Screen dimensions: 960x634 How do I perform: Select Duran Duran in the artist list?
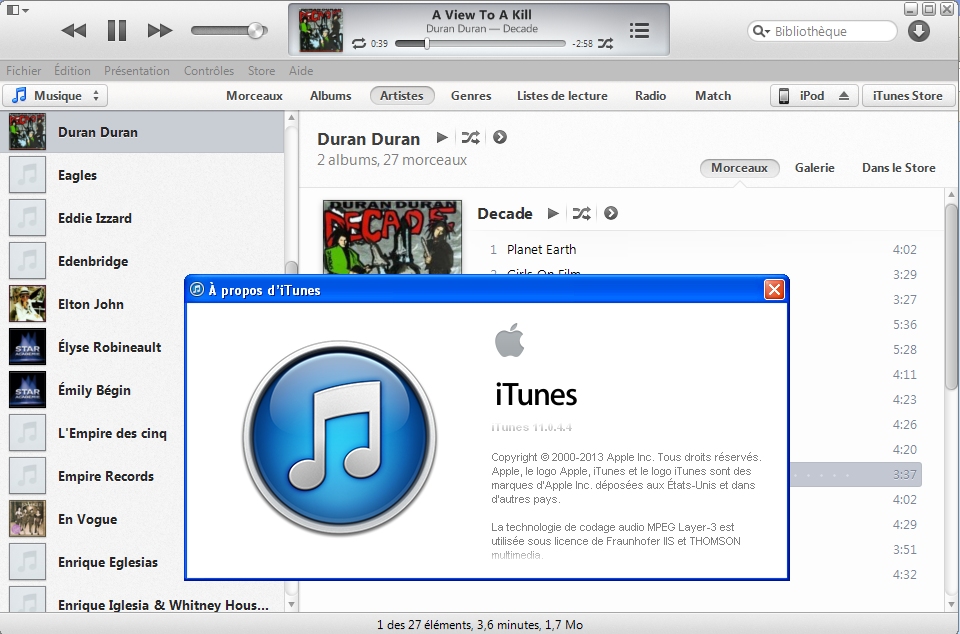[x=142, y=132]
